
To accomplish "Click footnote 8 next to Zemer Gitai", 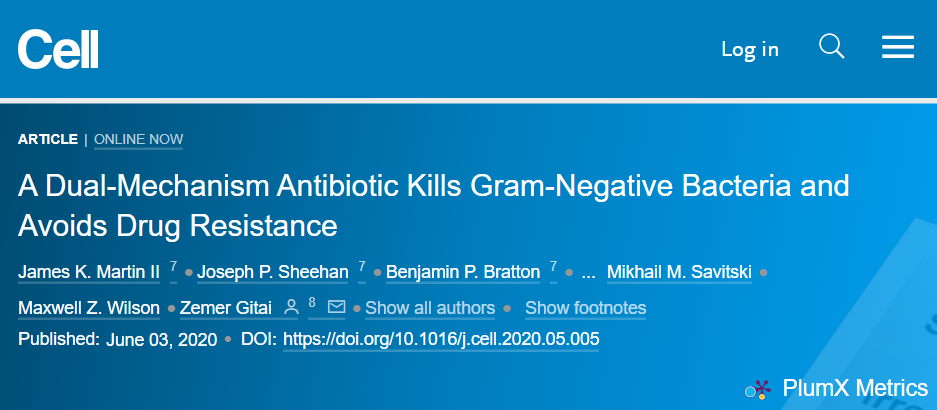I will [312, 302].
